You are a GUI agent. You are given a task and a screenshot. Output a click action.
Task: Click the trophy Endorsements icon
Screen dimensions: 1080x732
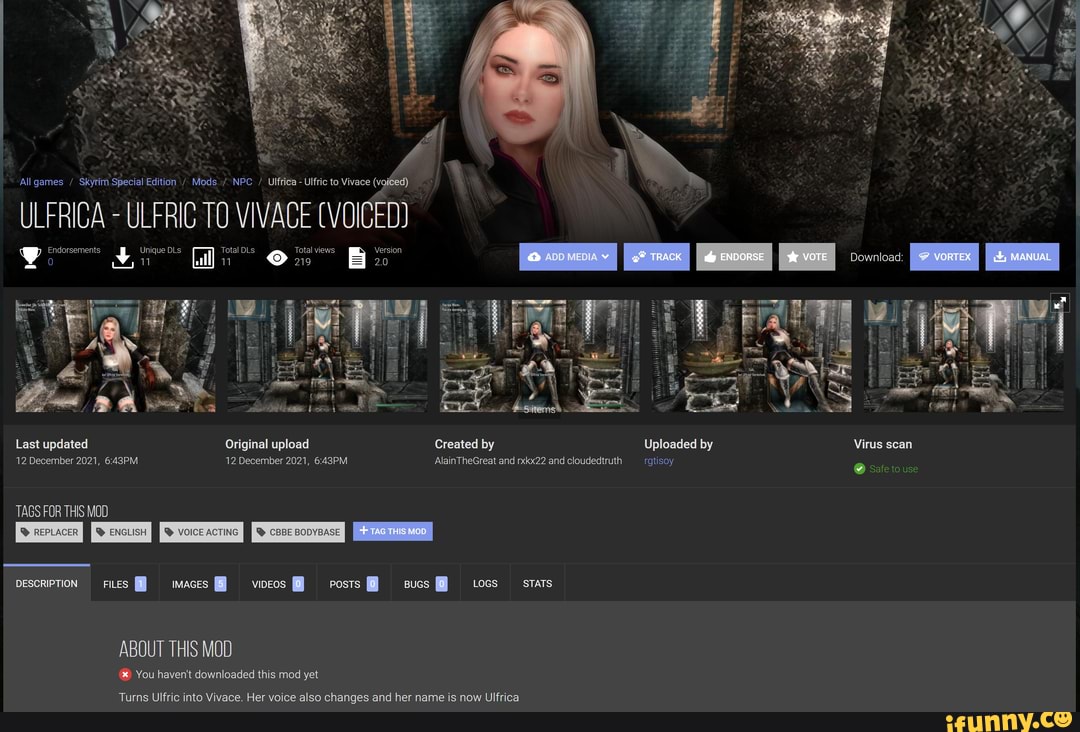[x=30, y=258]
